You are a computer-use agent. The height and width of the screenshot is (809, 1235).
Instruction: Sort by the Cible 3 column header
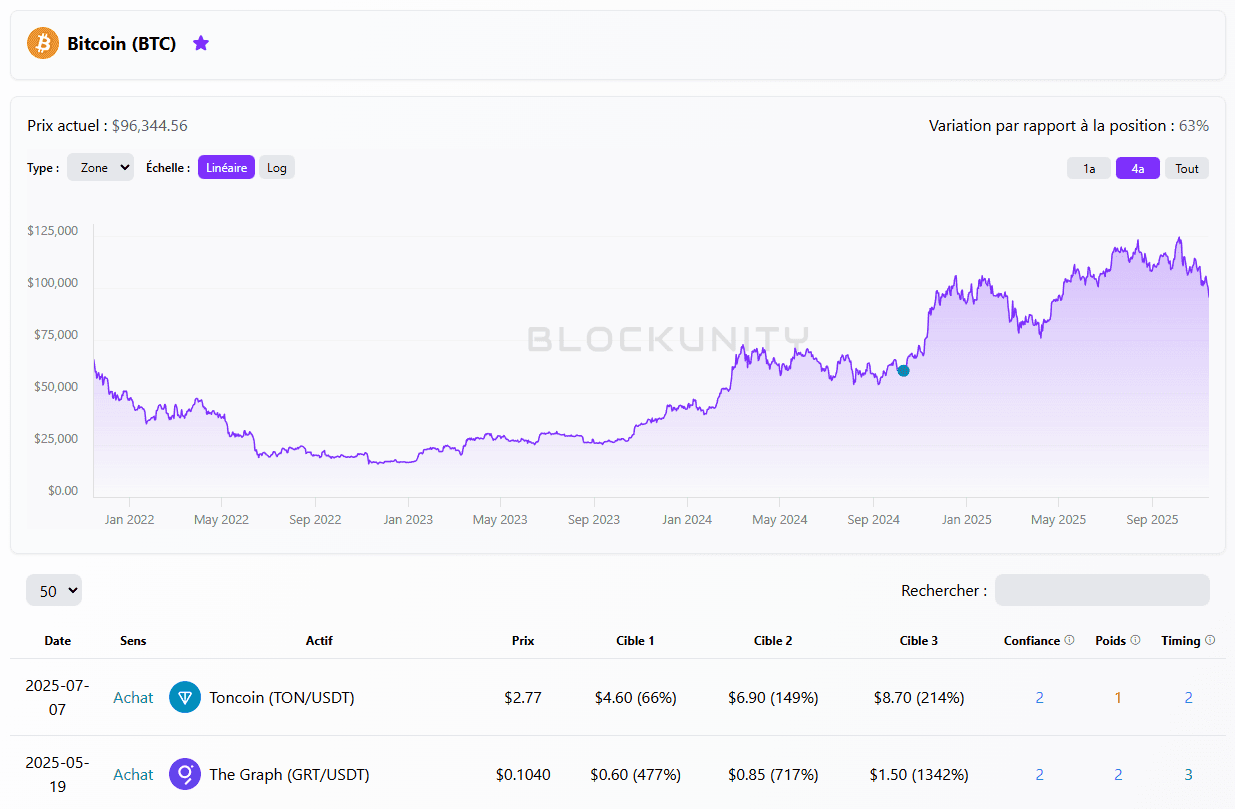click(919, 640)
